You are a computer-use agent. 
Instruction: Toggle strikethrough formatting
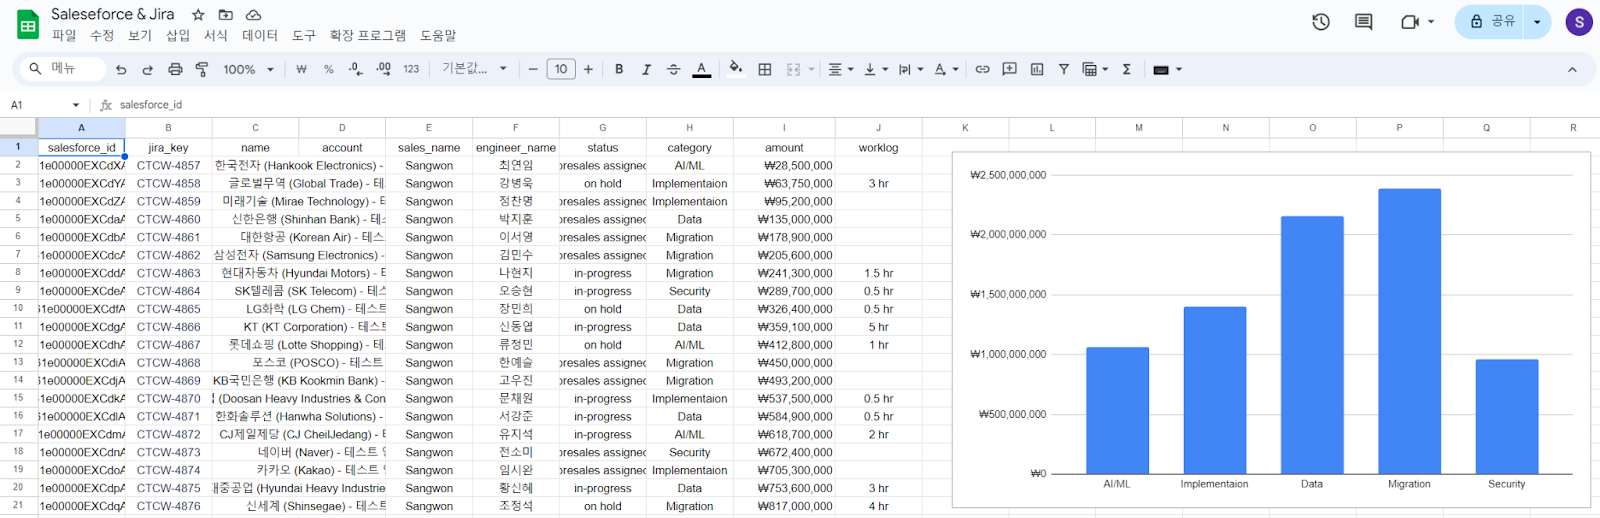pos(673,69)
